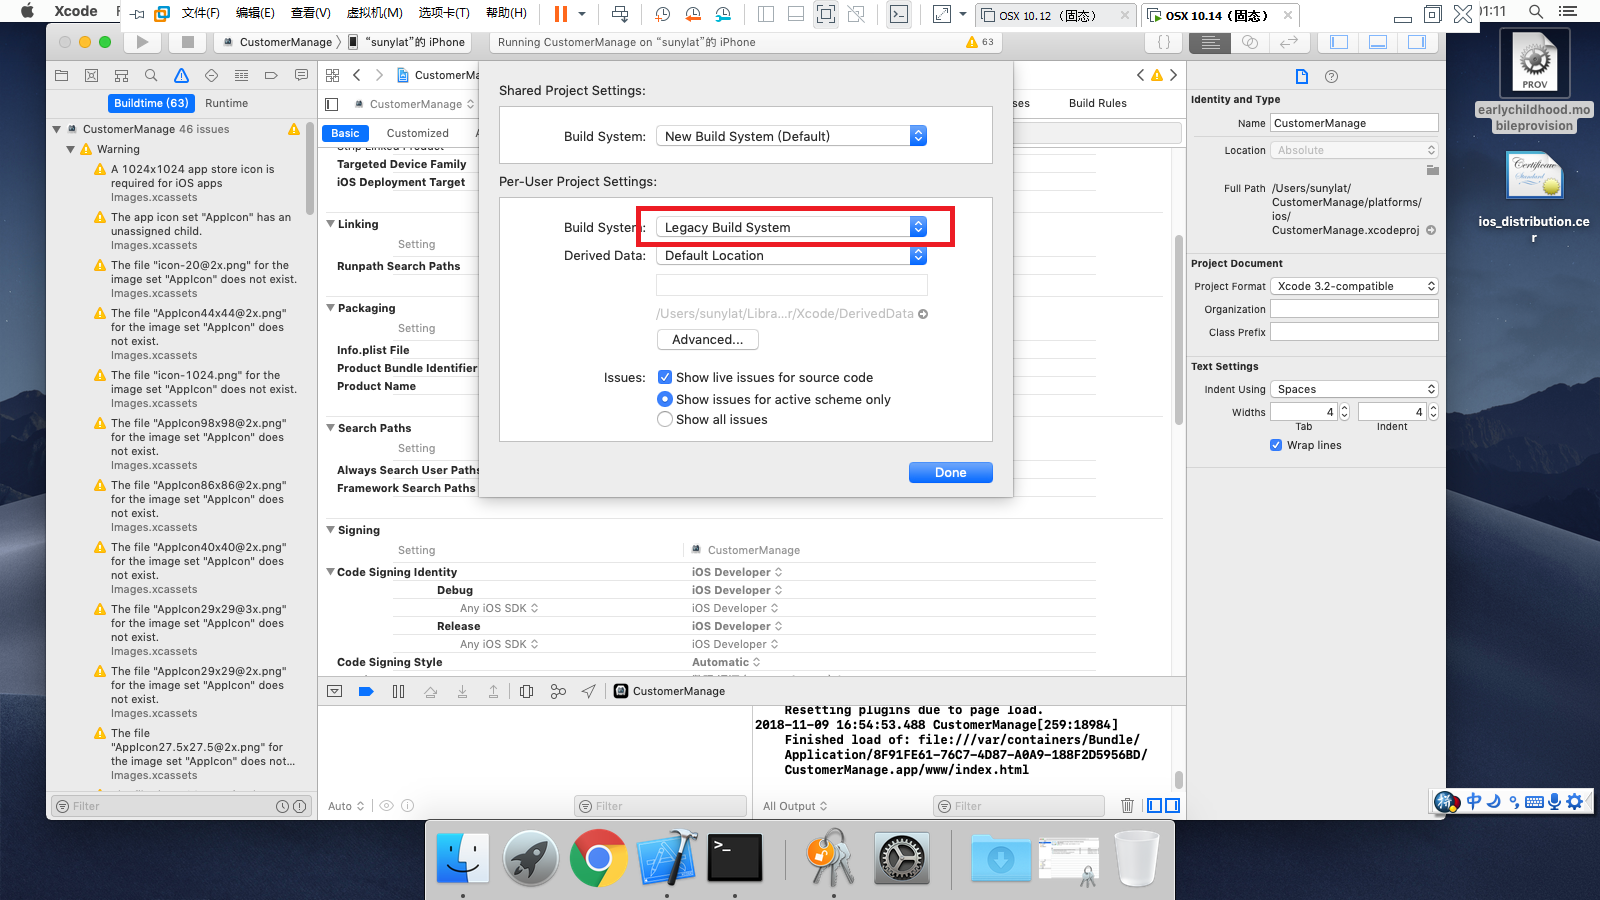Select the Buildtime (63) tab
This screenshot has height=900, width=1600.
click(151, 103)
